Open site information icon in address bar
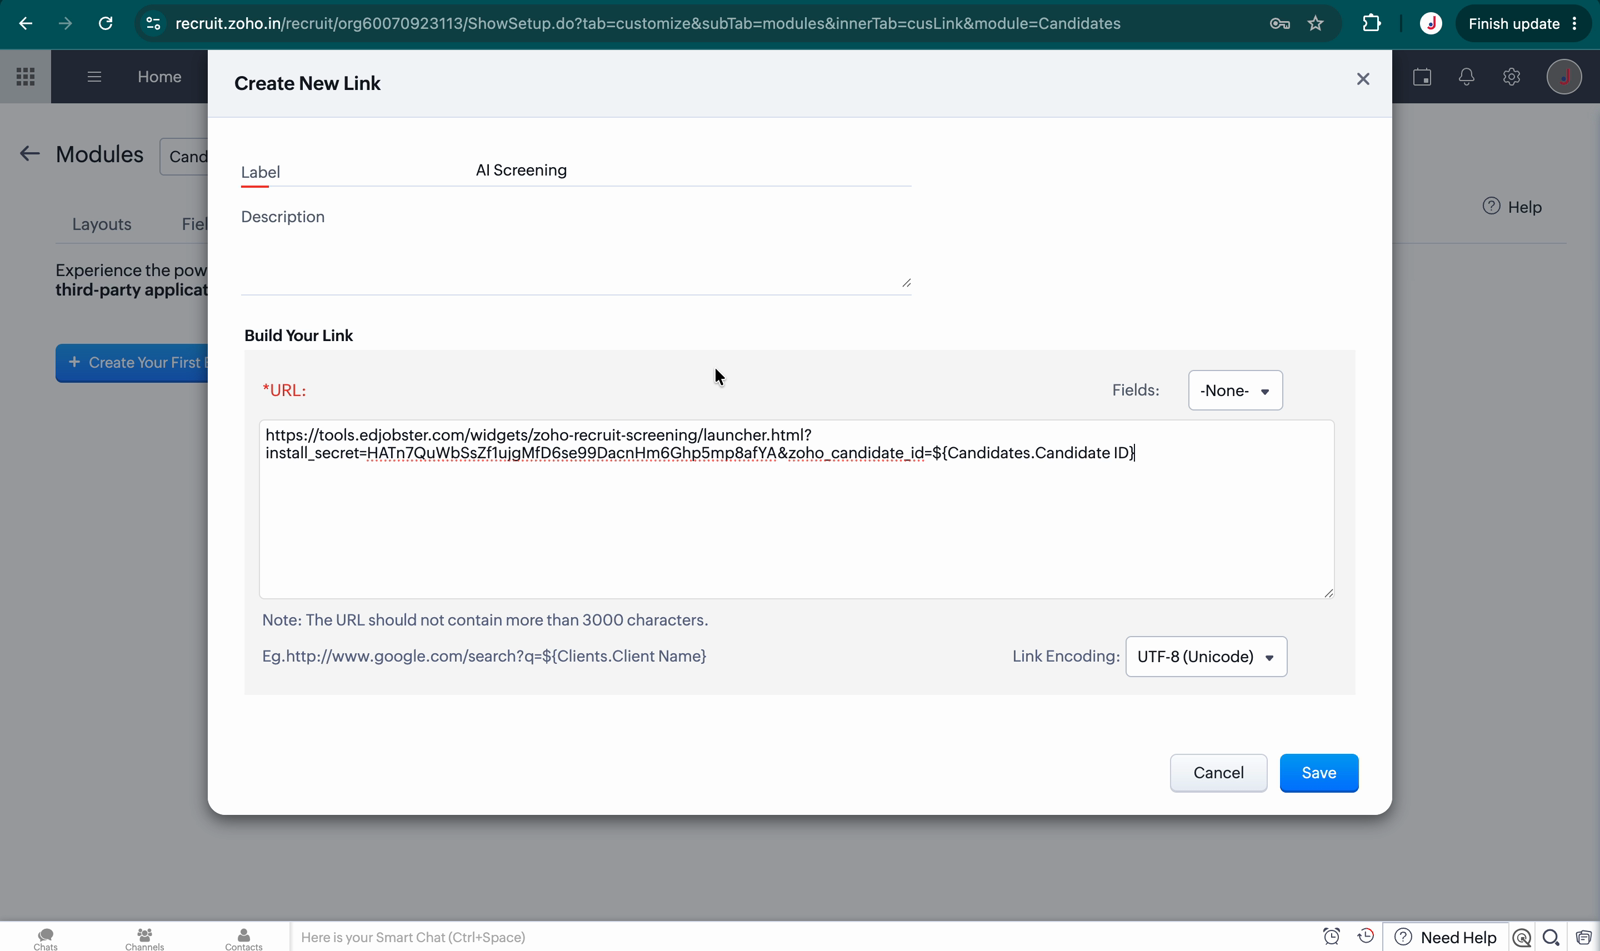The width and height of the screenshot is (1600, 951). pyautogui.click(x=153, y=23)
